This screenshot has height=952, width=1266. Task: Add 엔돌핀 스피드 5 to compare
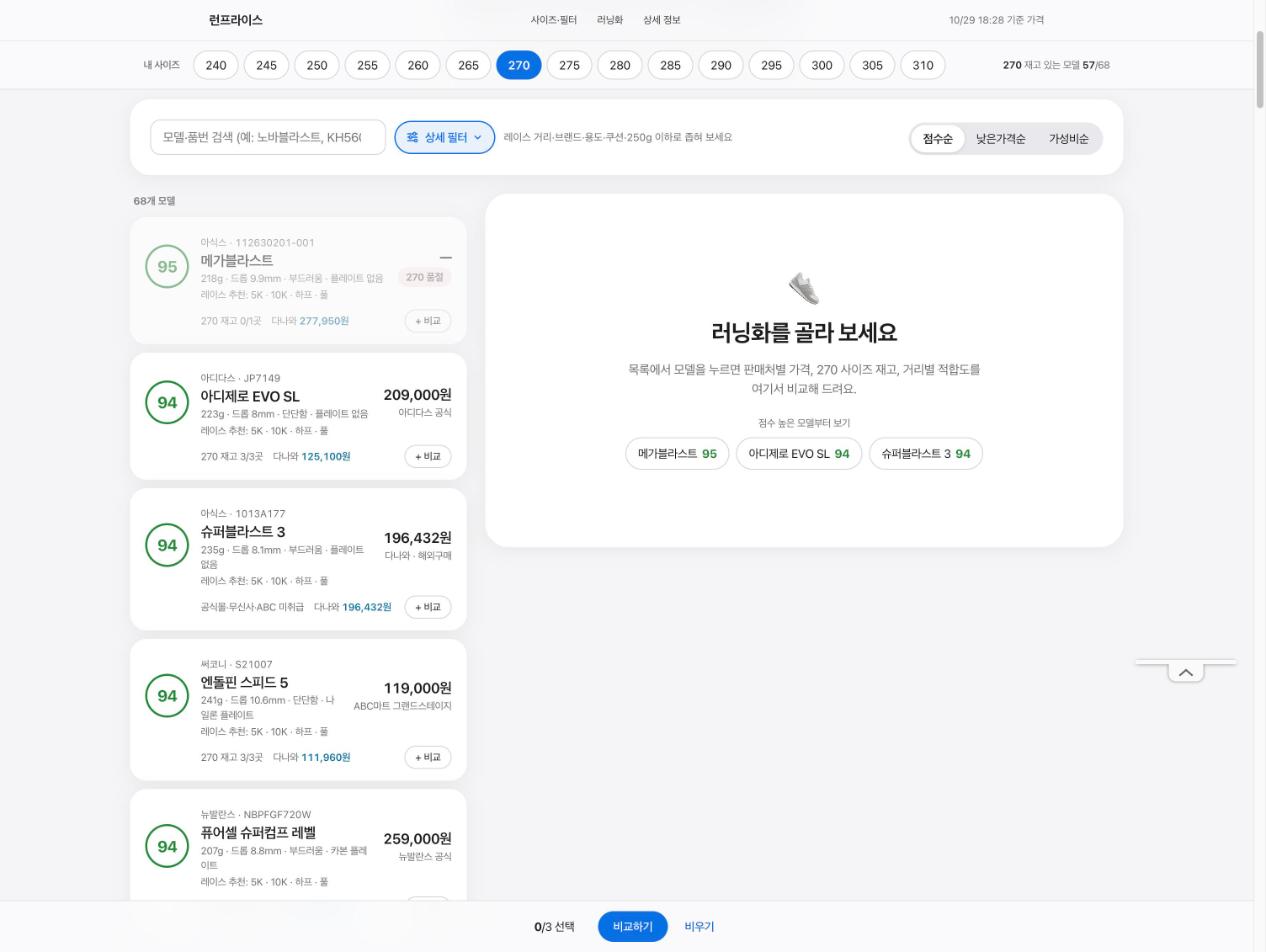coord(428,758)
